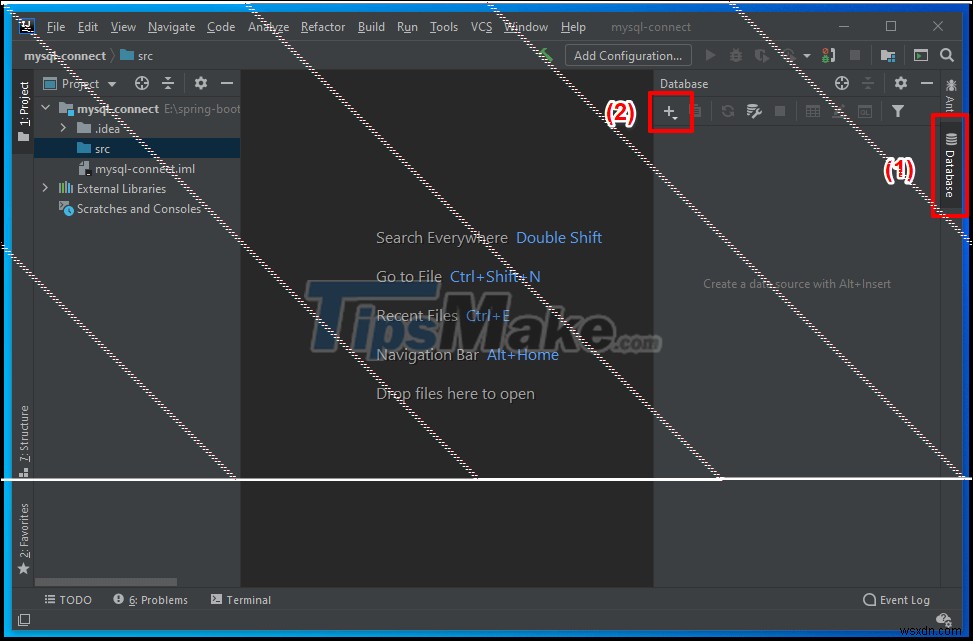The height and width of the screenshot is (641, 973).
Task: Click the new data source plus icon
Action: coord(671,110)
